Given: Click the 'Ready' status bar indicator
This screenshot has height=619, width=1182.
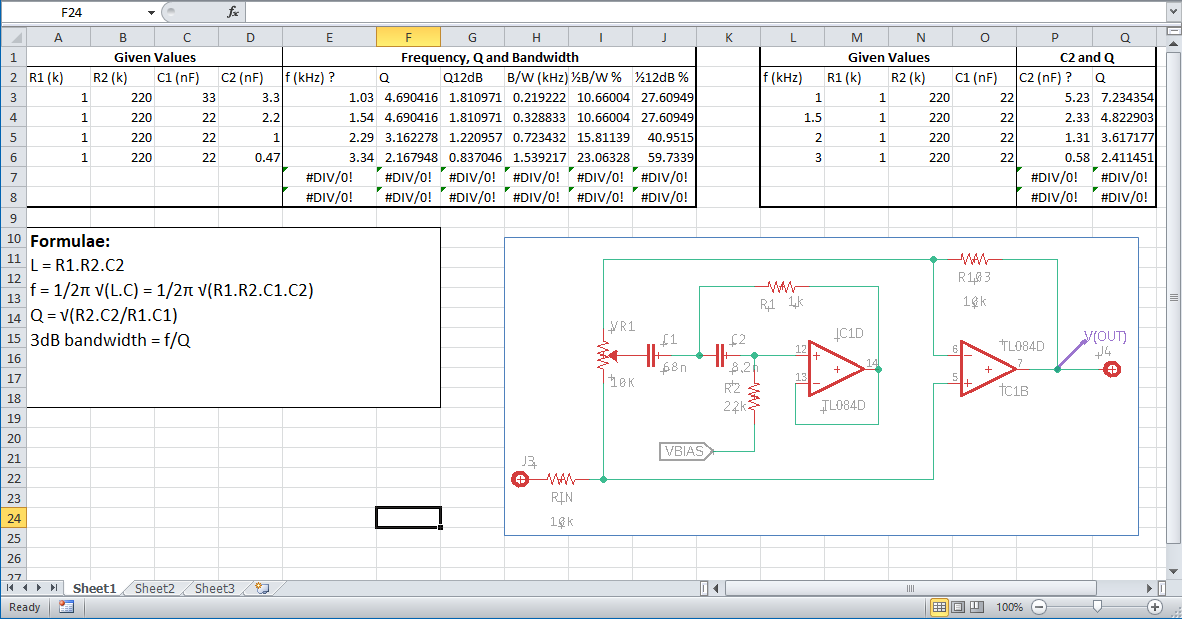Looking at the screenshot, I should click(25, 607).
